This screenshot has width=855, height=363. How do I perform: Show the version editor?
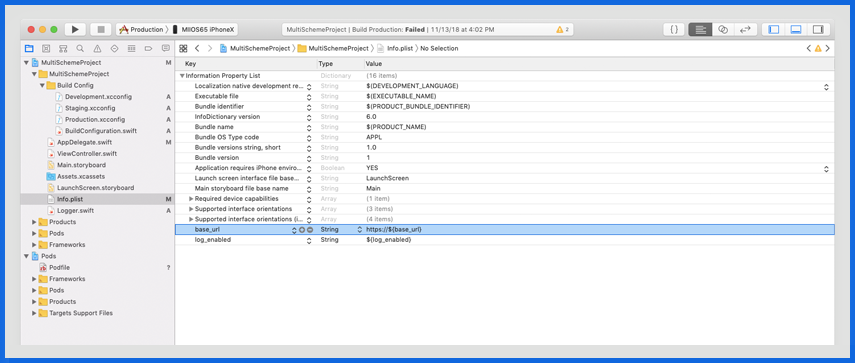point(745,29)
